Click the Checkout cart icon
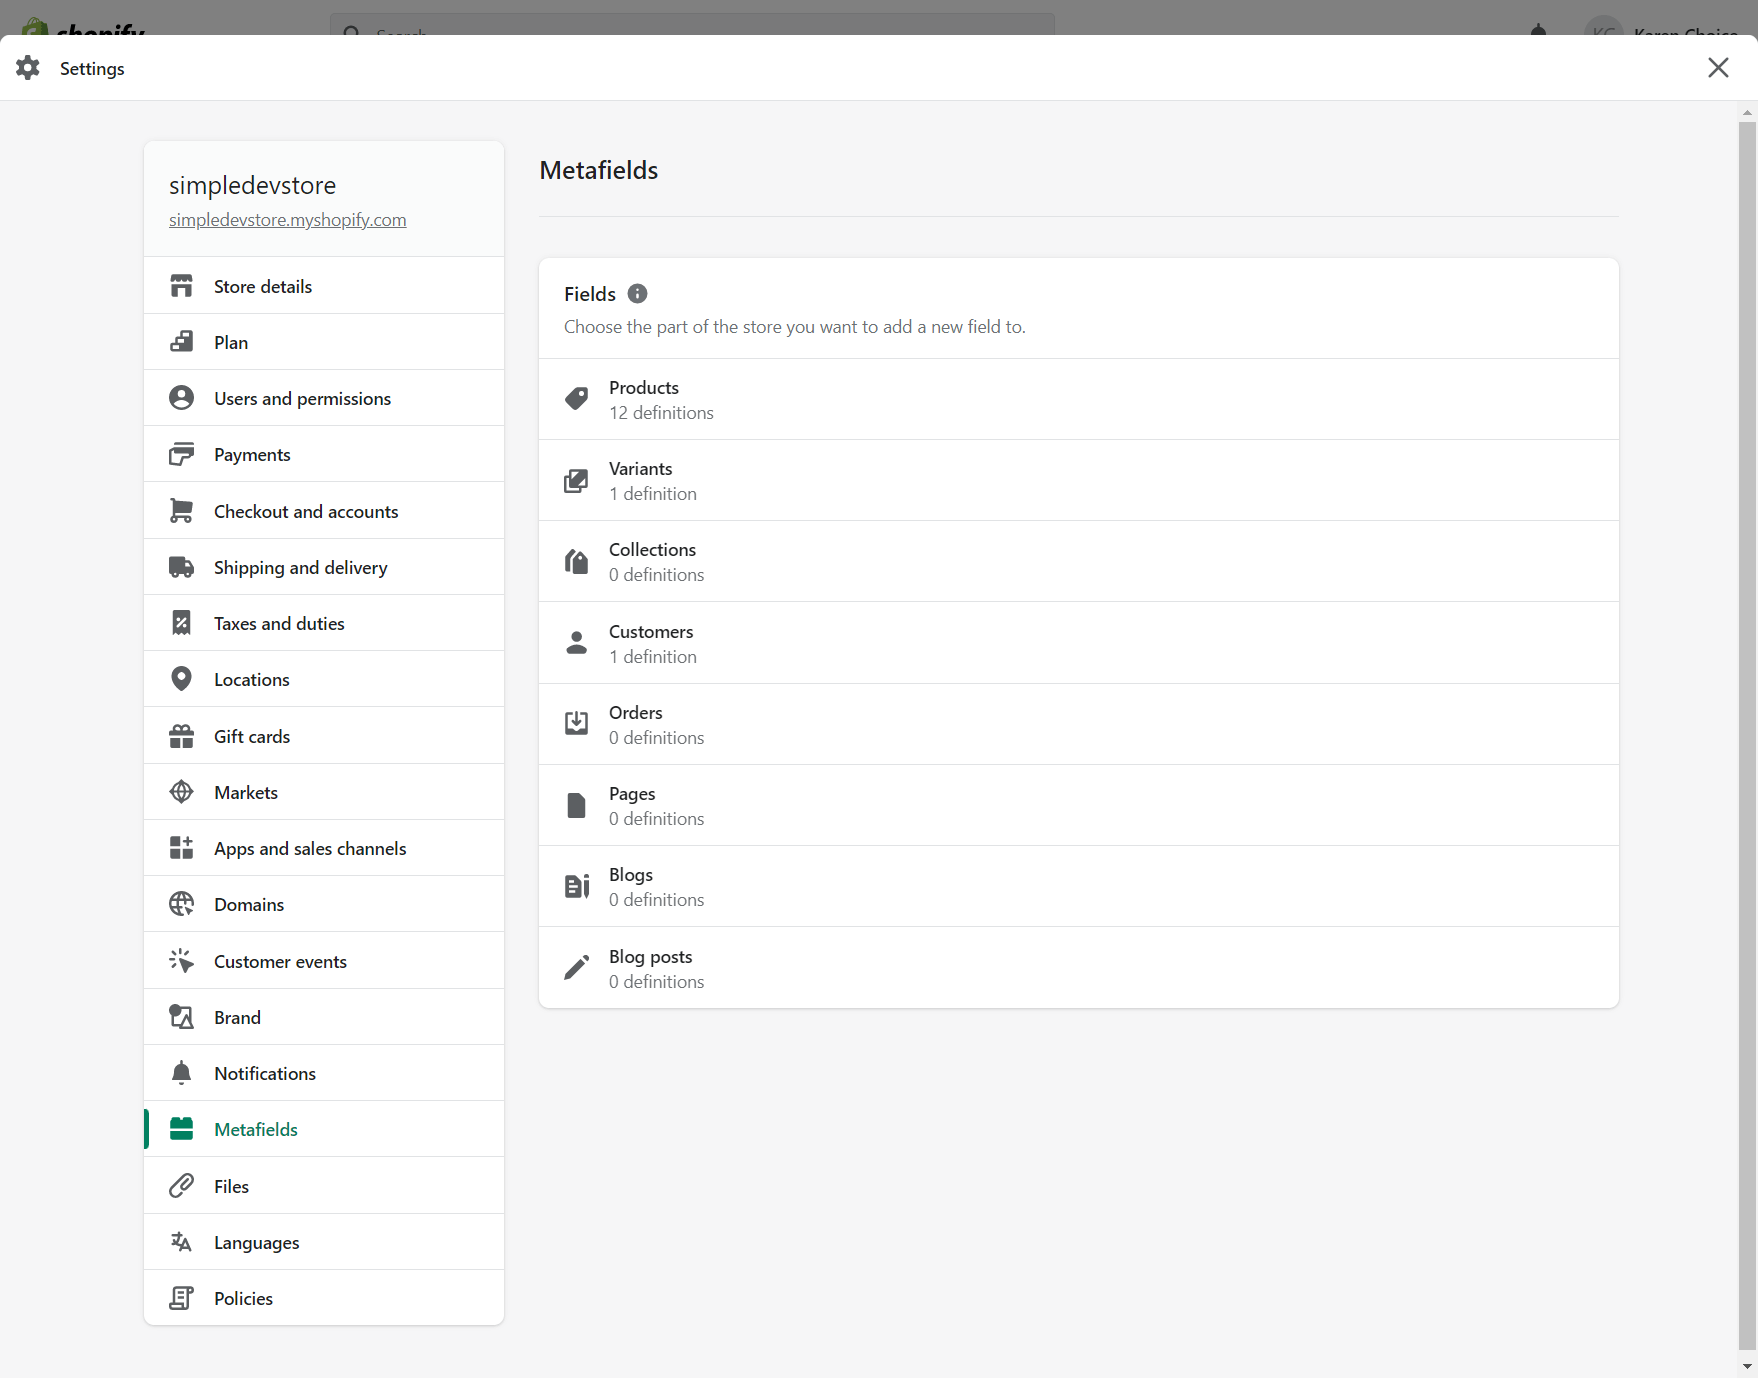 [x=181, y=511]
